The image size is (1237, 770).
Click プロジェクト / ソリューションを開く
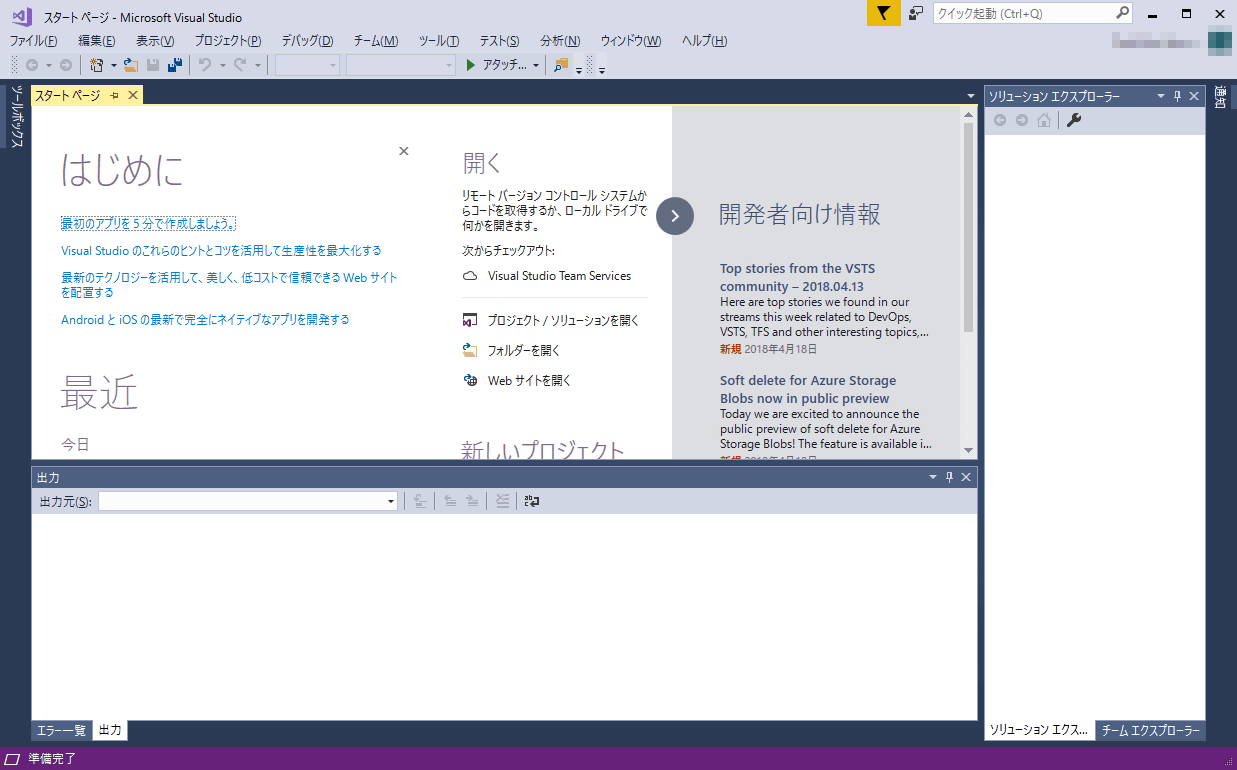563,321
